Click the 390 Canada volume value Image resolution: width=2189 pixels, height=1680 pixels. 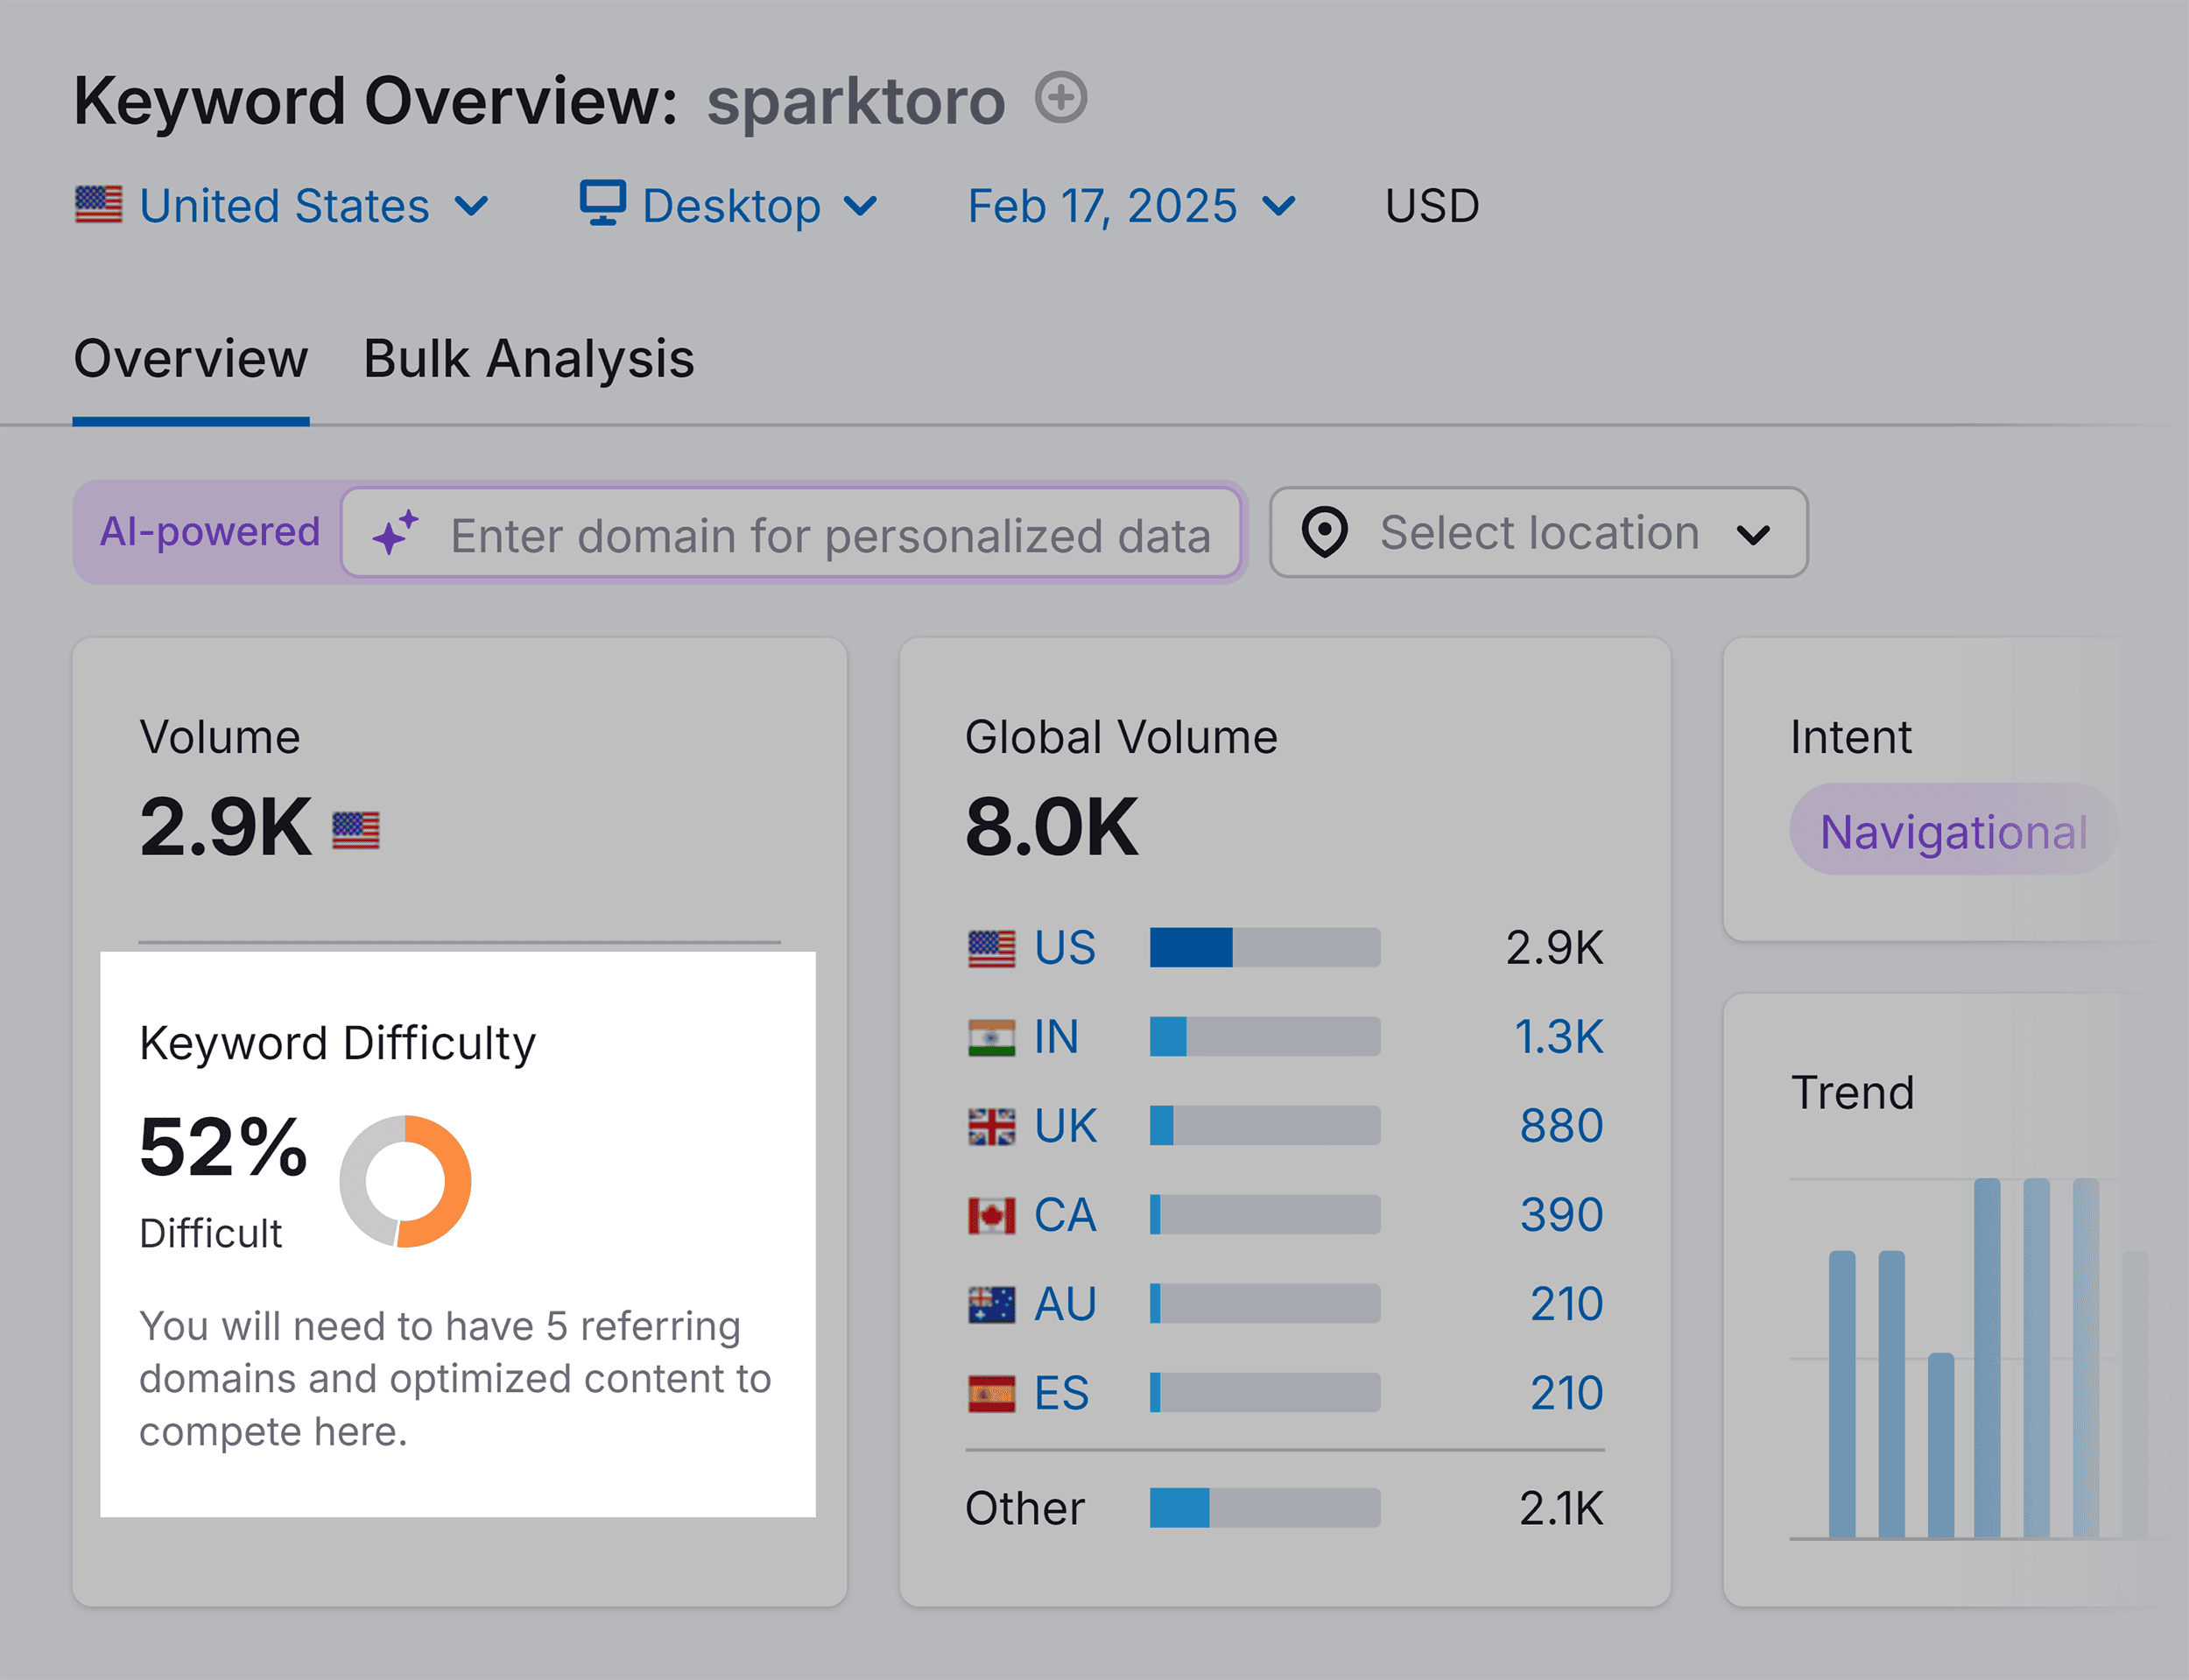coord(1561,1215)
